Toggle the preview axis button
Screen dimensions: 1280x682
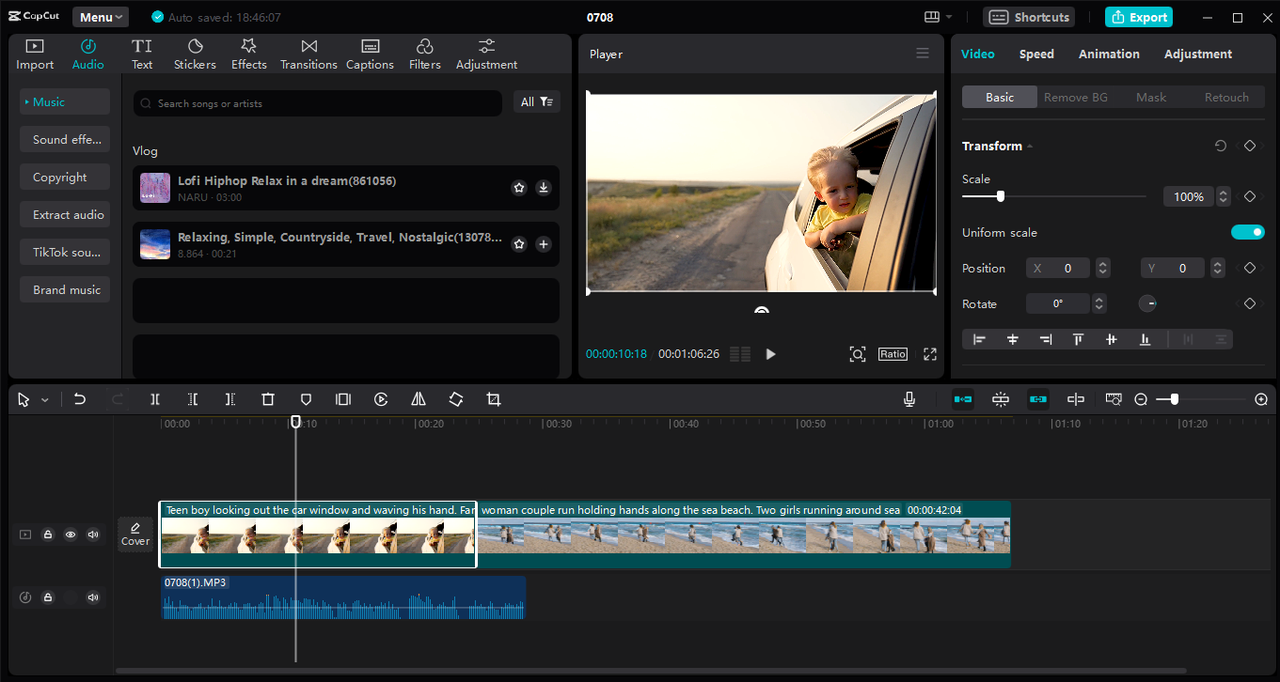tap(1076, 399)
